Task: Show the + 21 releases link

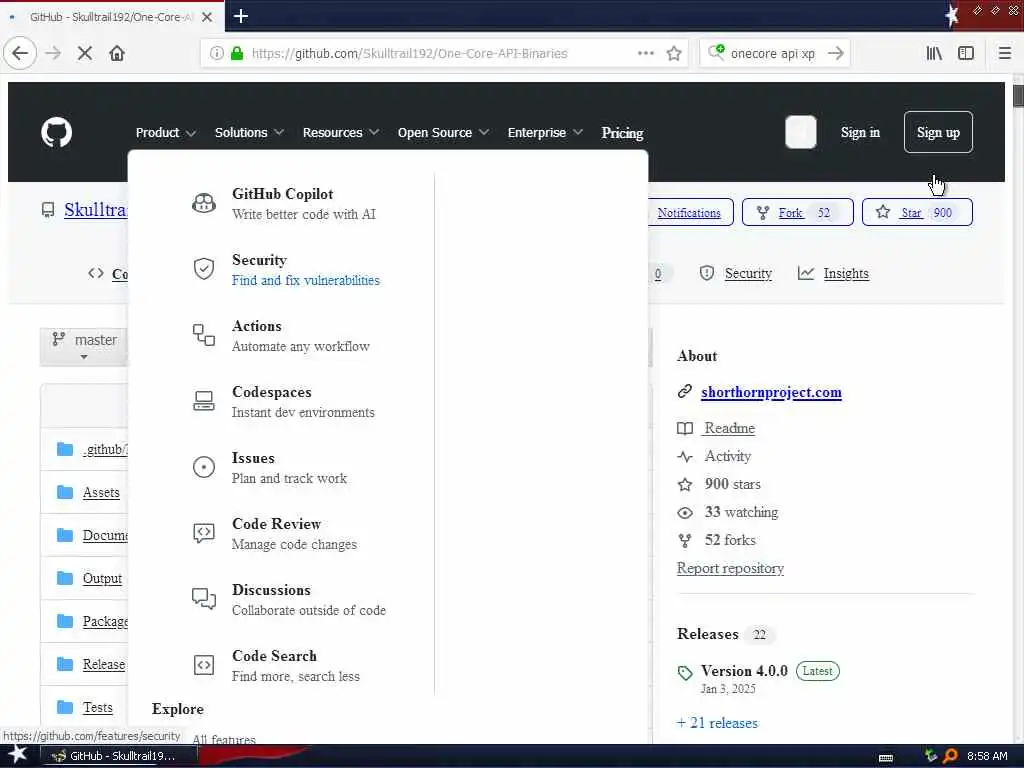Action: pos(717,723)
